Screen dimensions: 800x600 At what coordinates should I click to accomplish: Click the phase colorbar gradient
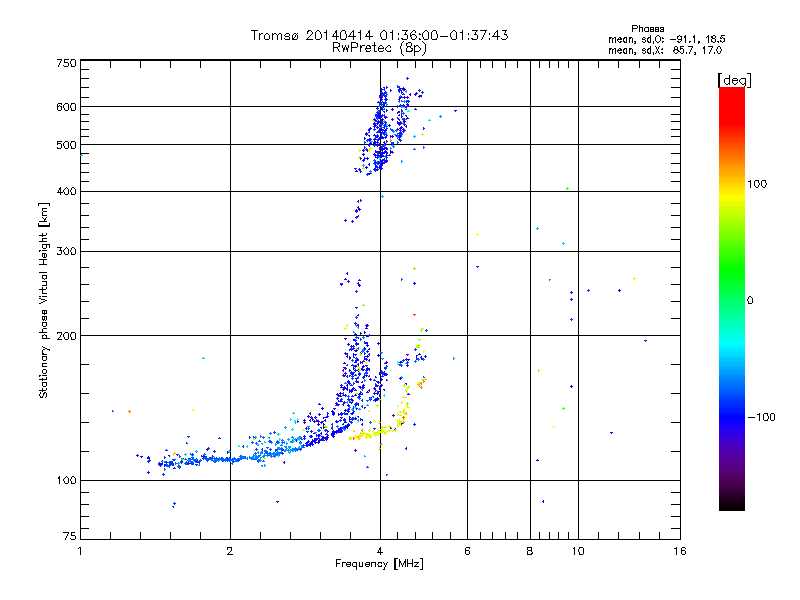[732, 298]
